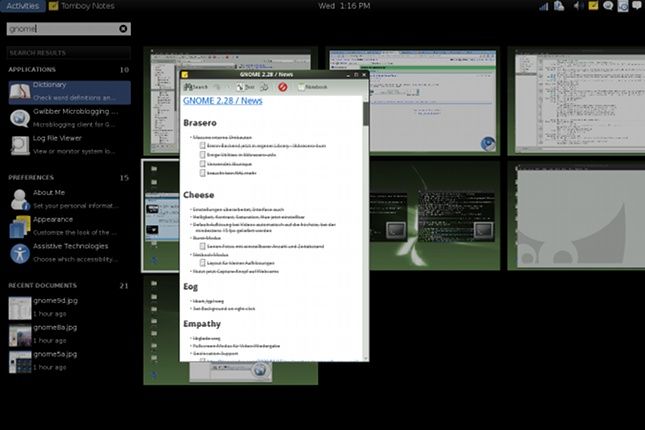This screenshot has height=430, width=645.
Task: Clear the search field with the X icon
Action: point(123,28)
